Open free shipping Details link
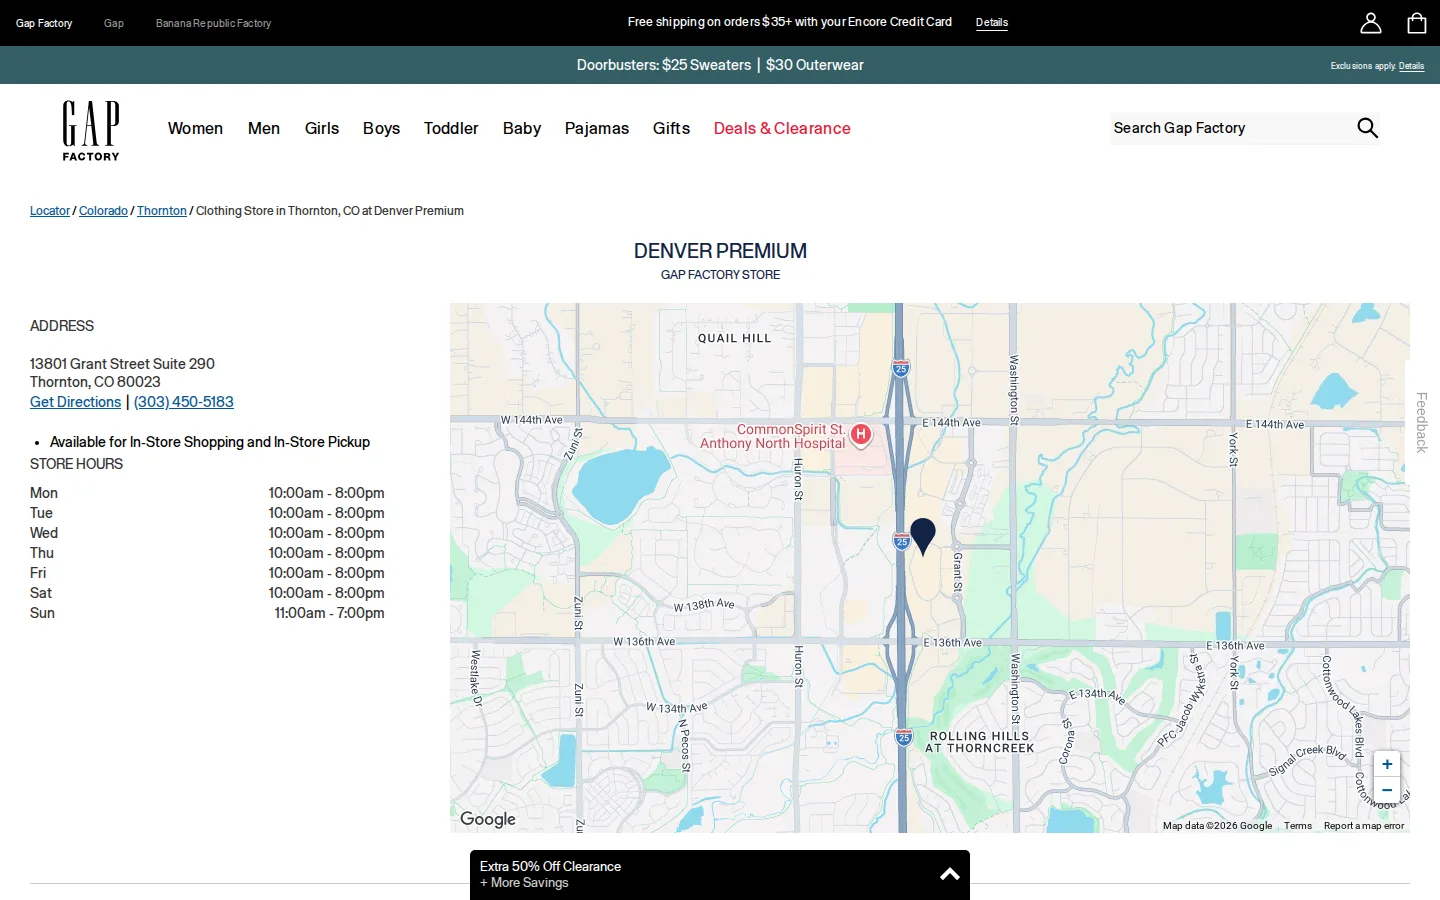The height and width of the screenshot is (900, 1440). click(992, 23)
